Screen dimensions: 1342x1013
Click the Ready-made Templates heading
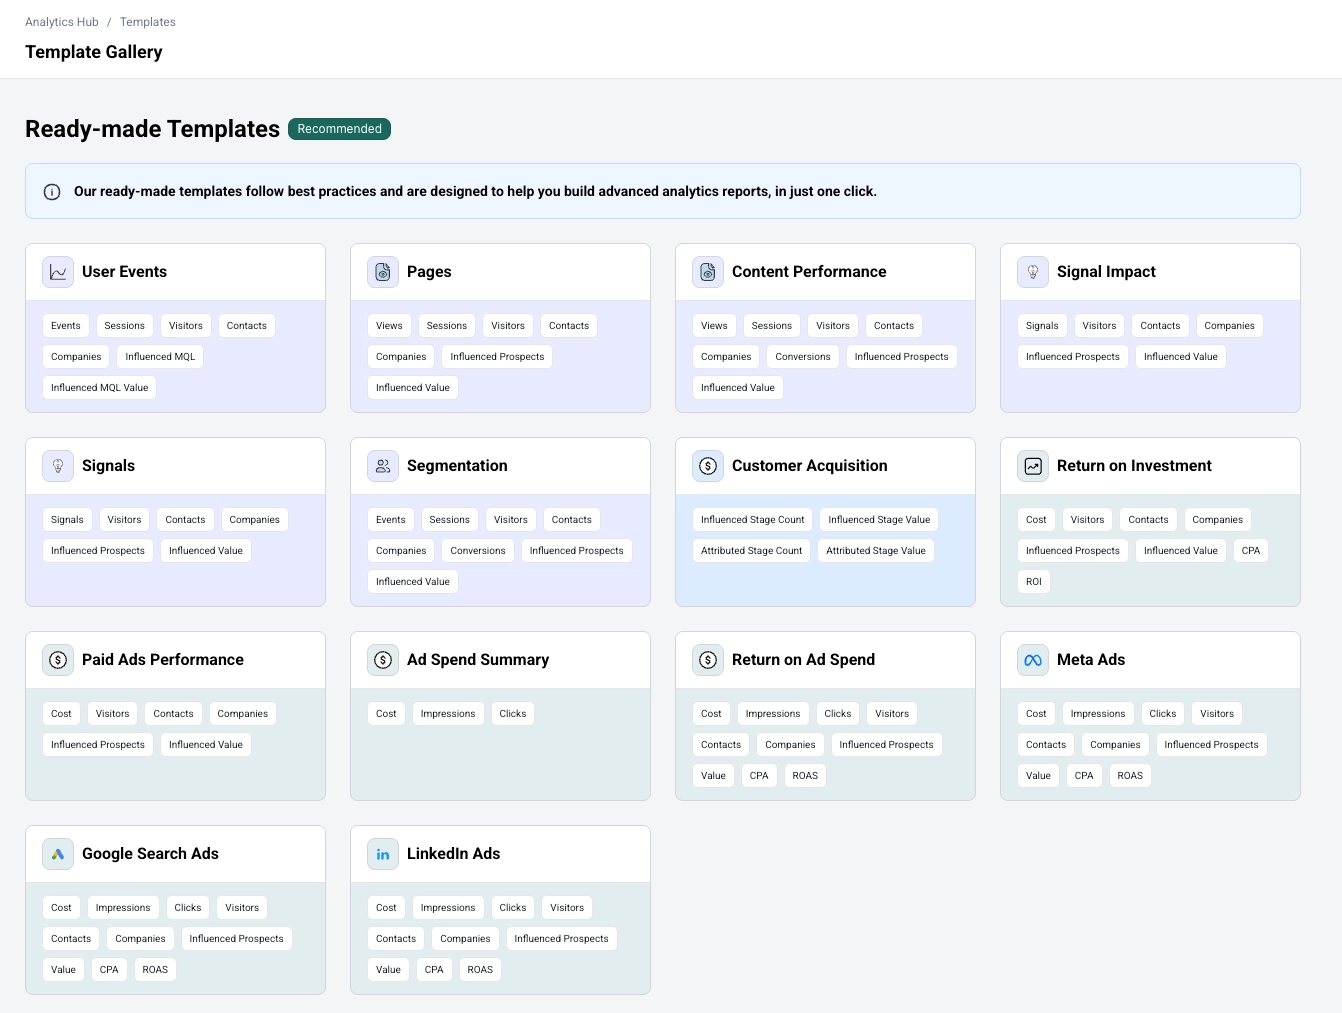click(x=152, y=129)
